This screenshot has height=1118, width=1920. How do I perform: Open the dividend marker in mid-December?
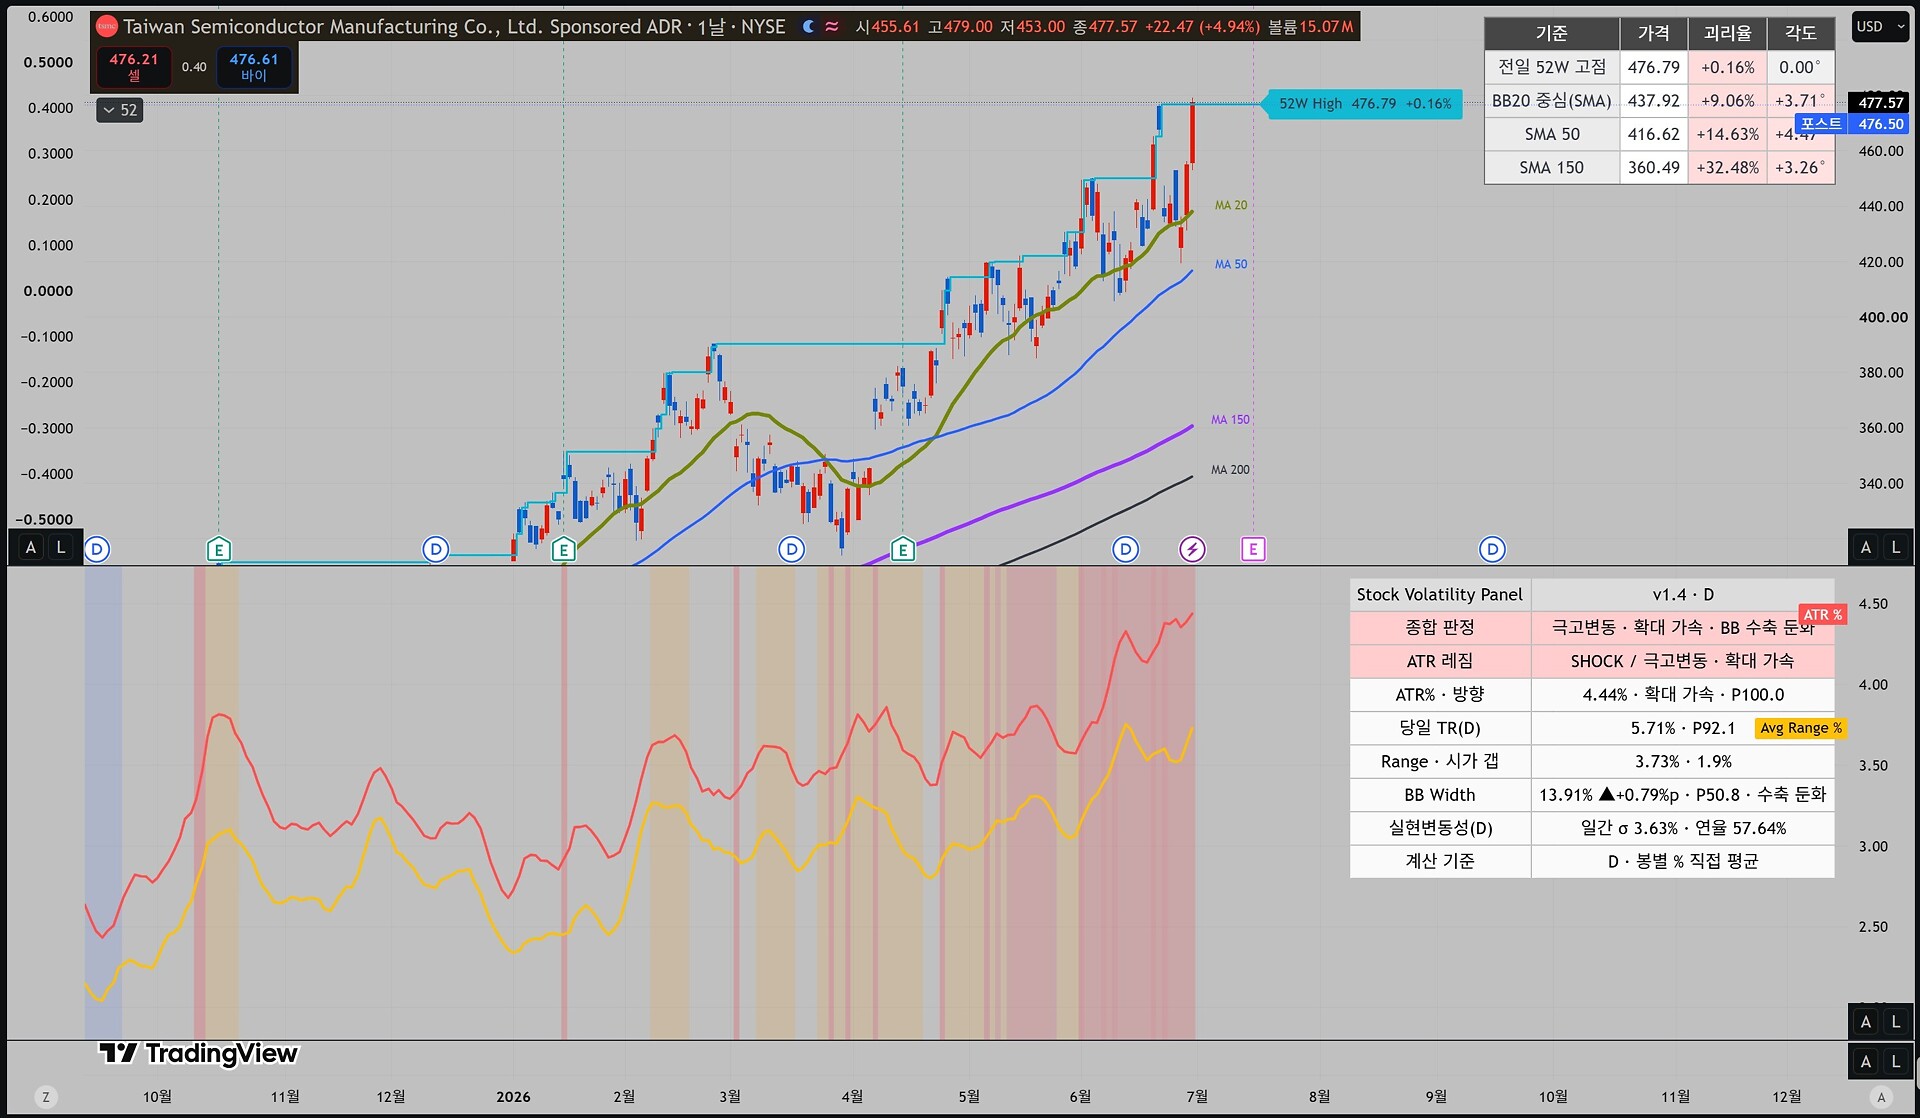click(435, 549)
